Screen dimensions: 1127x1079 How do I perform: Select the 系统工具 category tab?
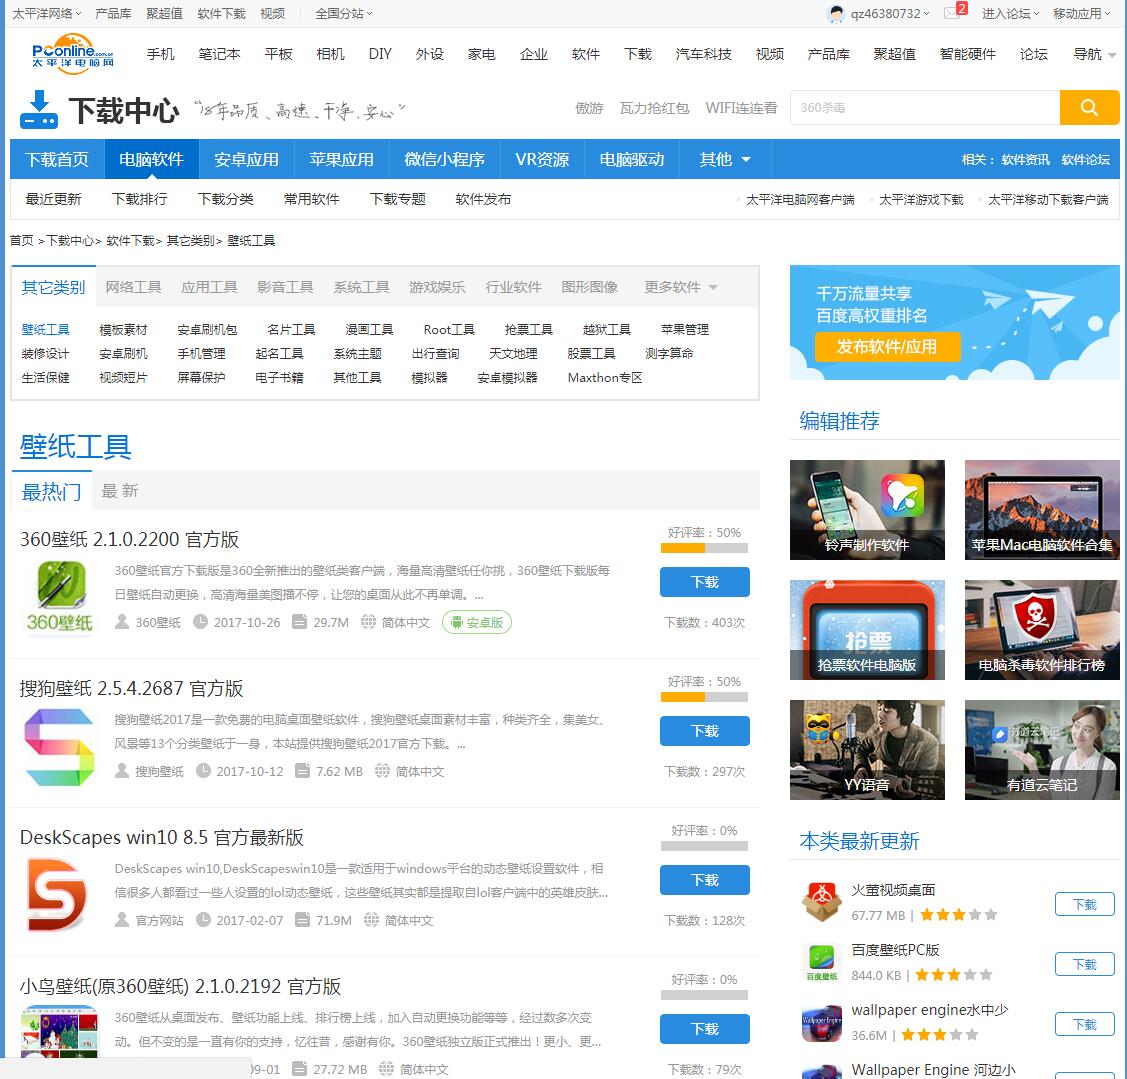pos(361,288)
